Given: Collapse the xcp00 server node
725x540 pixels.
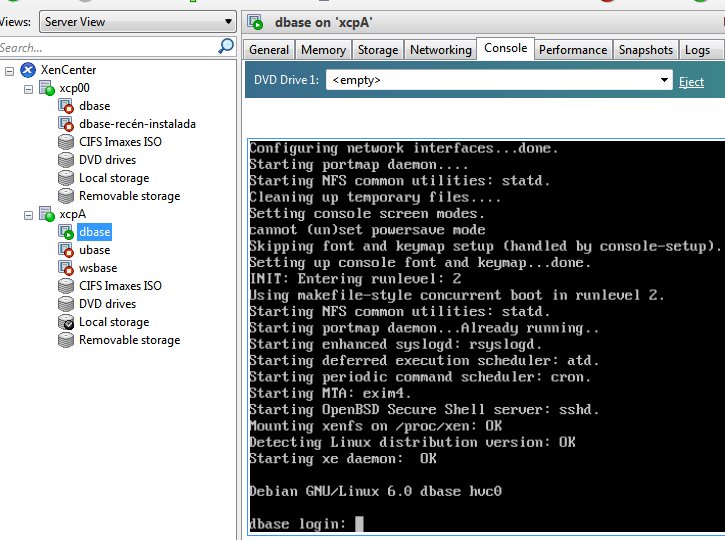Looking at the screenshot, I should (29, 89).
